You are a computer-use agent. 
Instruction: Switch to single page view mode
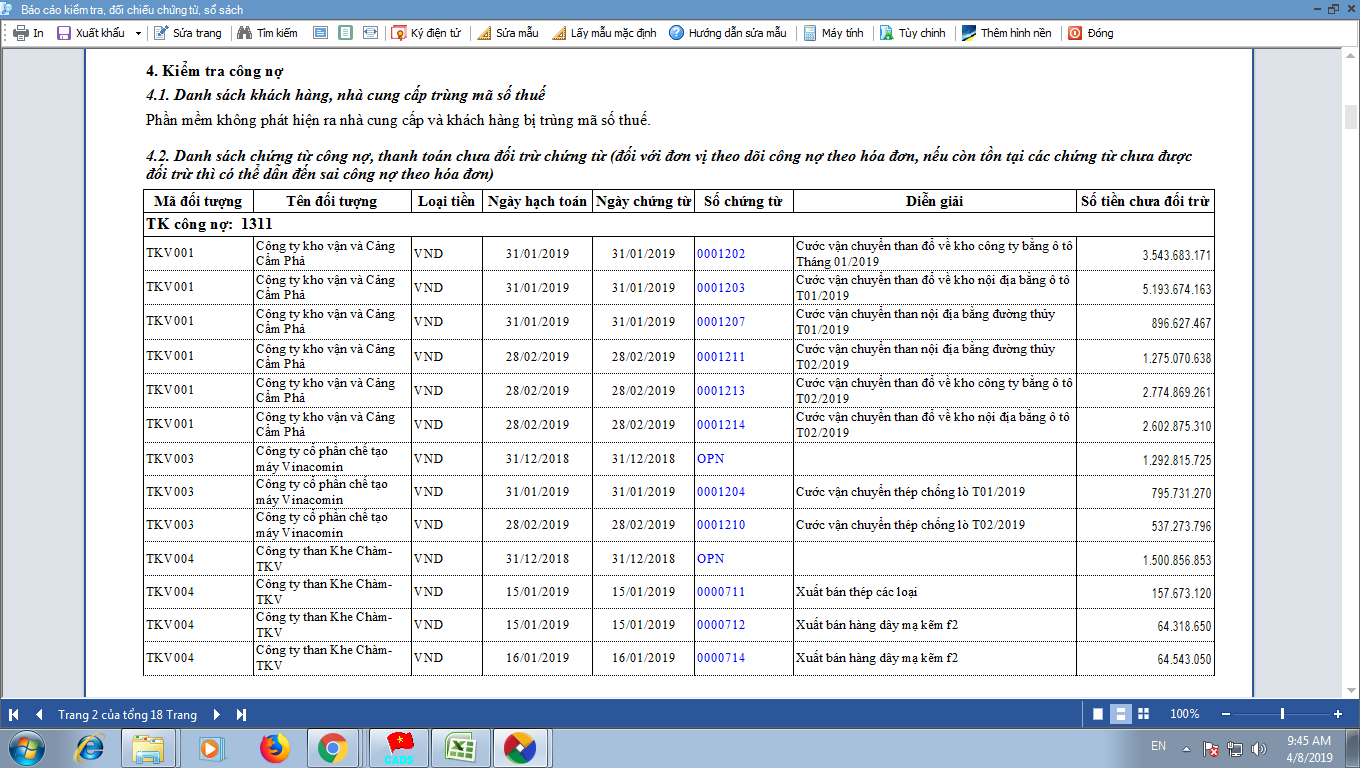click(x=1098, y=714)
